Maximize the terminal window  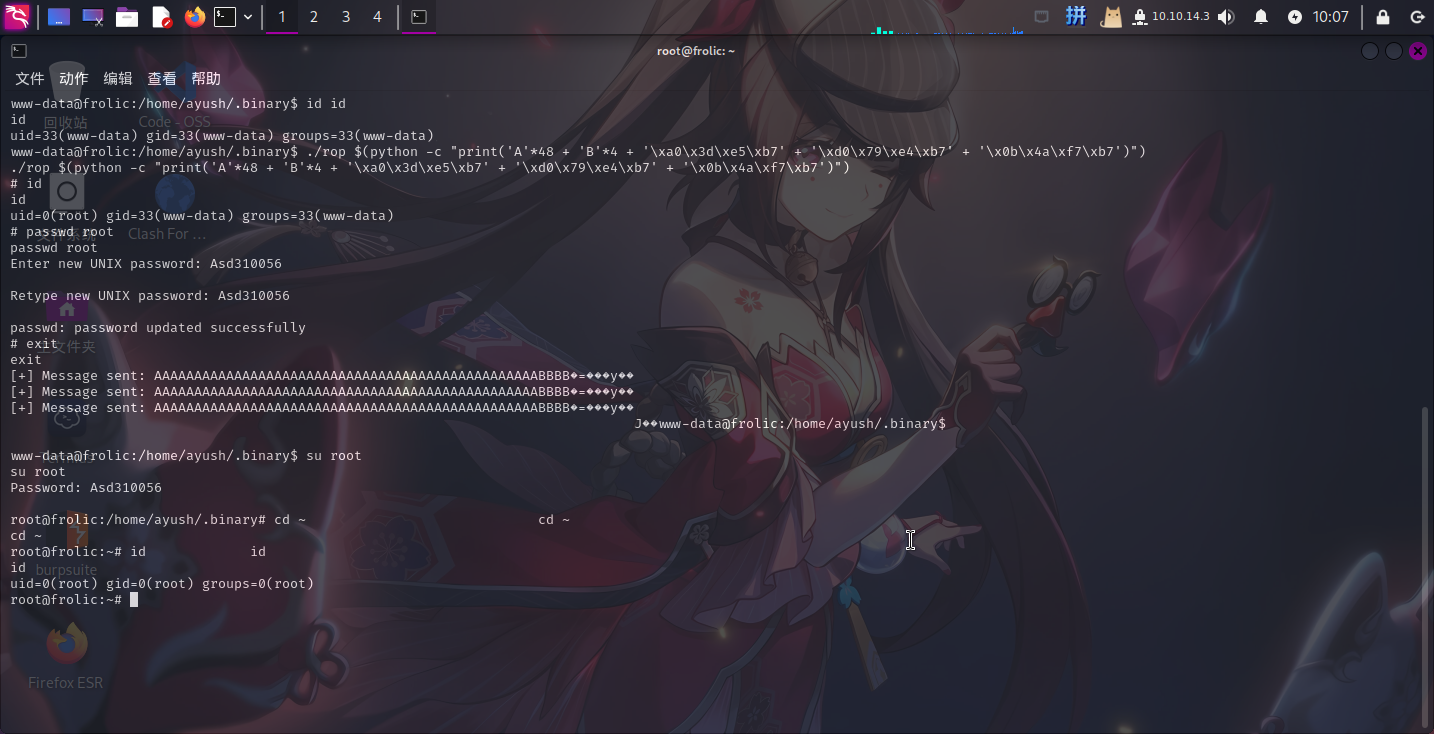tap(1394, 51)
